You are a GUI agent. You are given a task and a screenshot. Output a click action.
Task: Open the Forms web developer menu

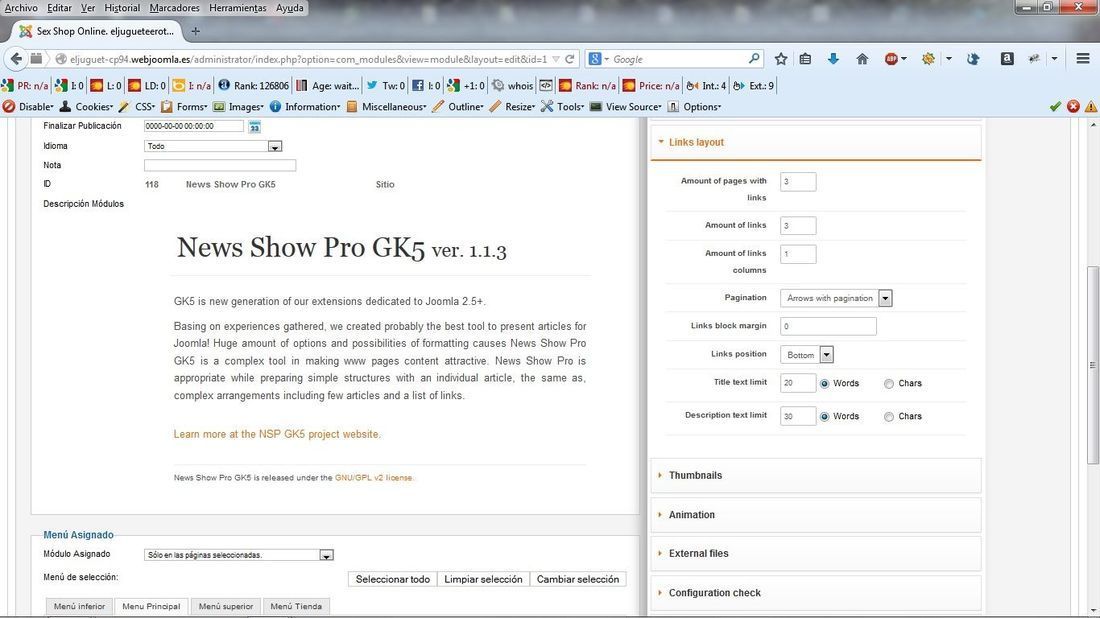point(185,107)
